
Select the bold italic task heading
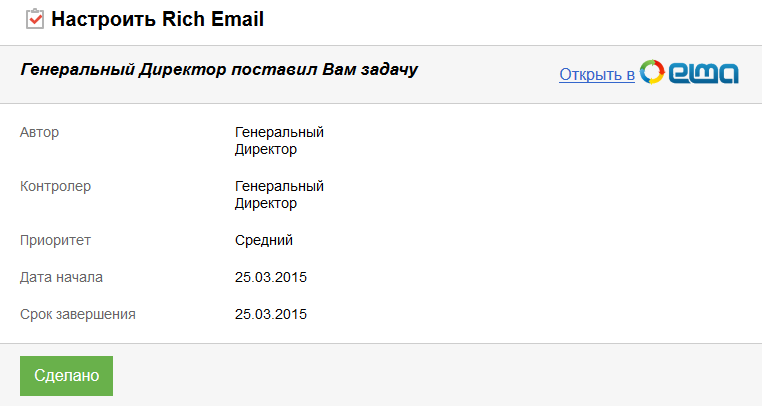tap(219, 70)
